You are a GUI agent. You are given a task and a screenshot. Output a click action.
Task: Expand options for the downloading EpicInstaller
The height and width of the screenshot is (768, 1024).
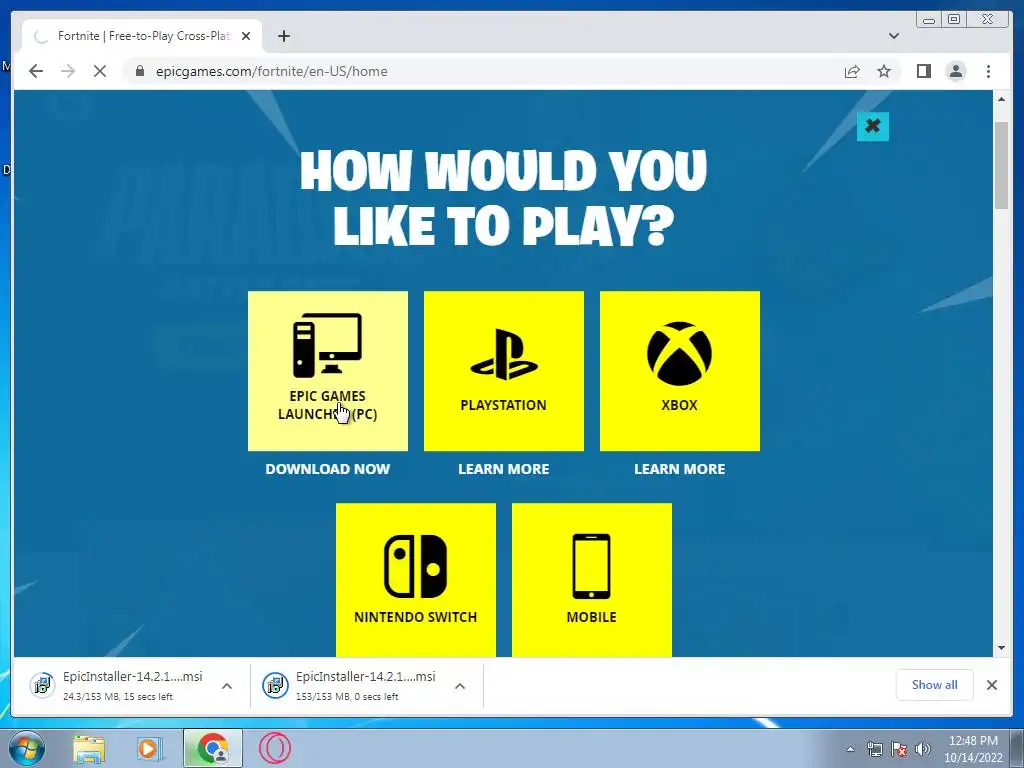click(x=227, y=686)
